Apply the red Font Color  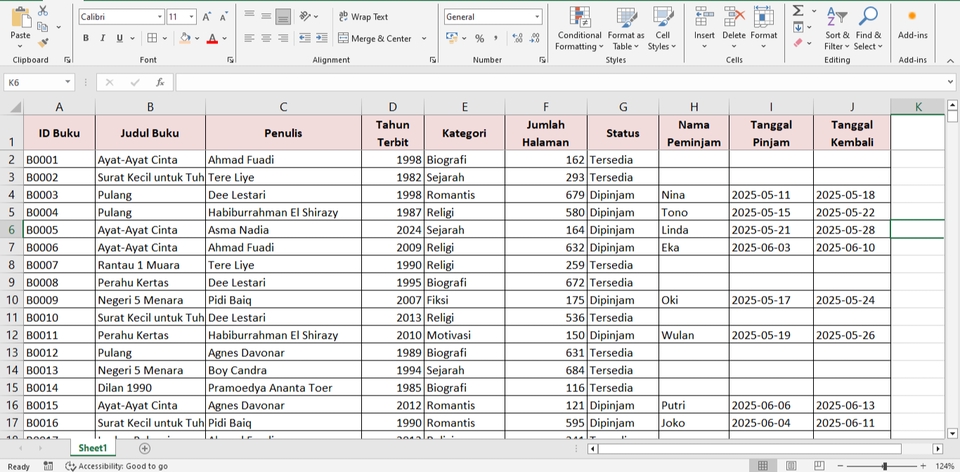(212, 38)
